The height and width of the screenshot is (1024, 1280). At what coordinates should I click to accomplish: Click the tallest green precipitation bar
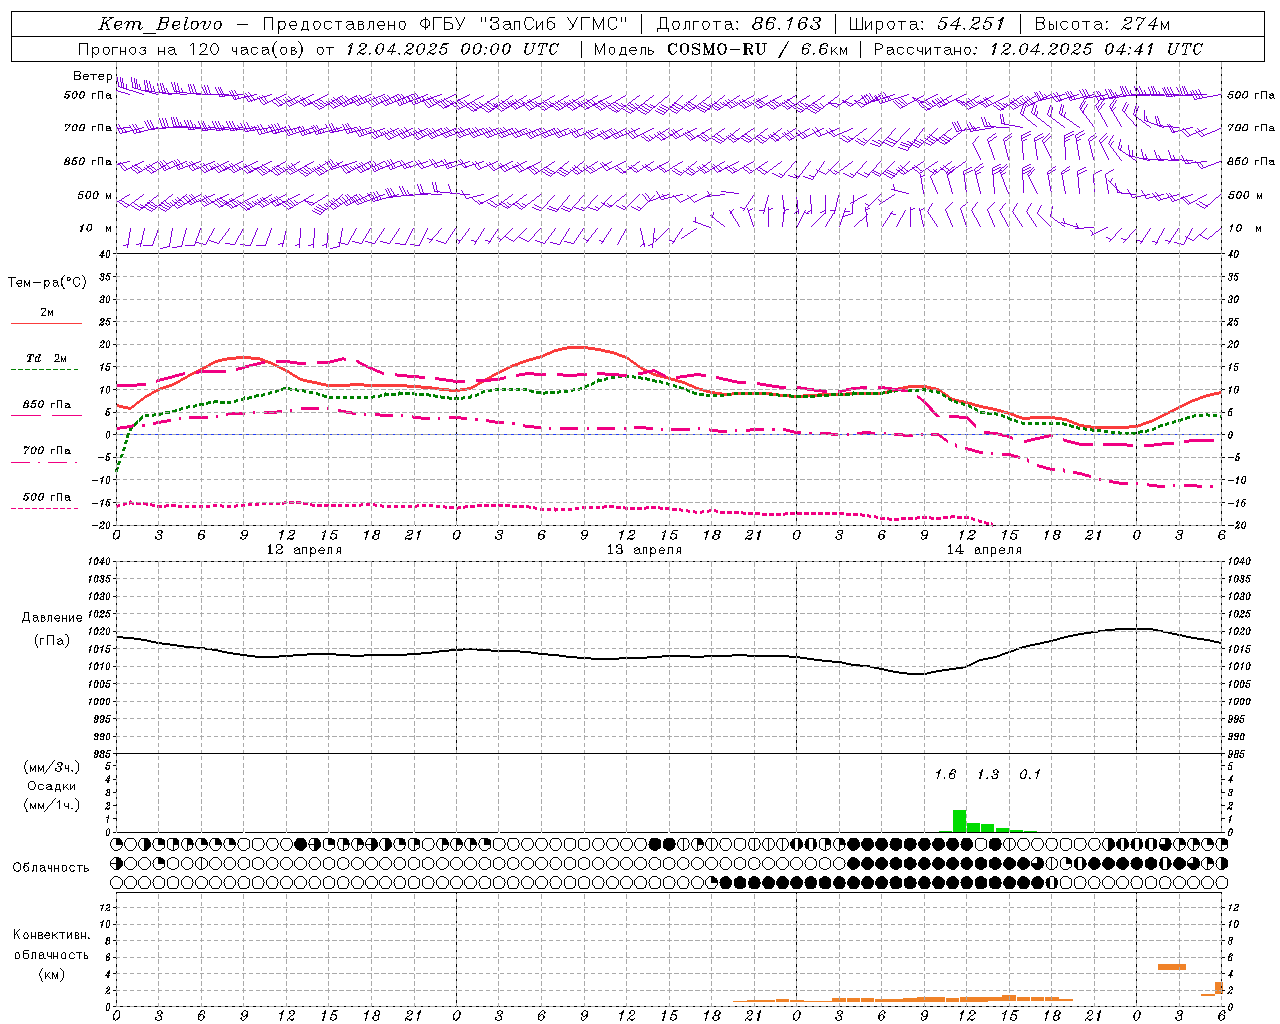pos(959,821)
